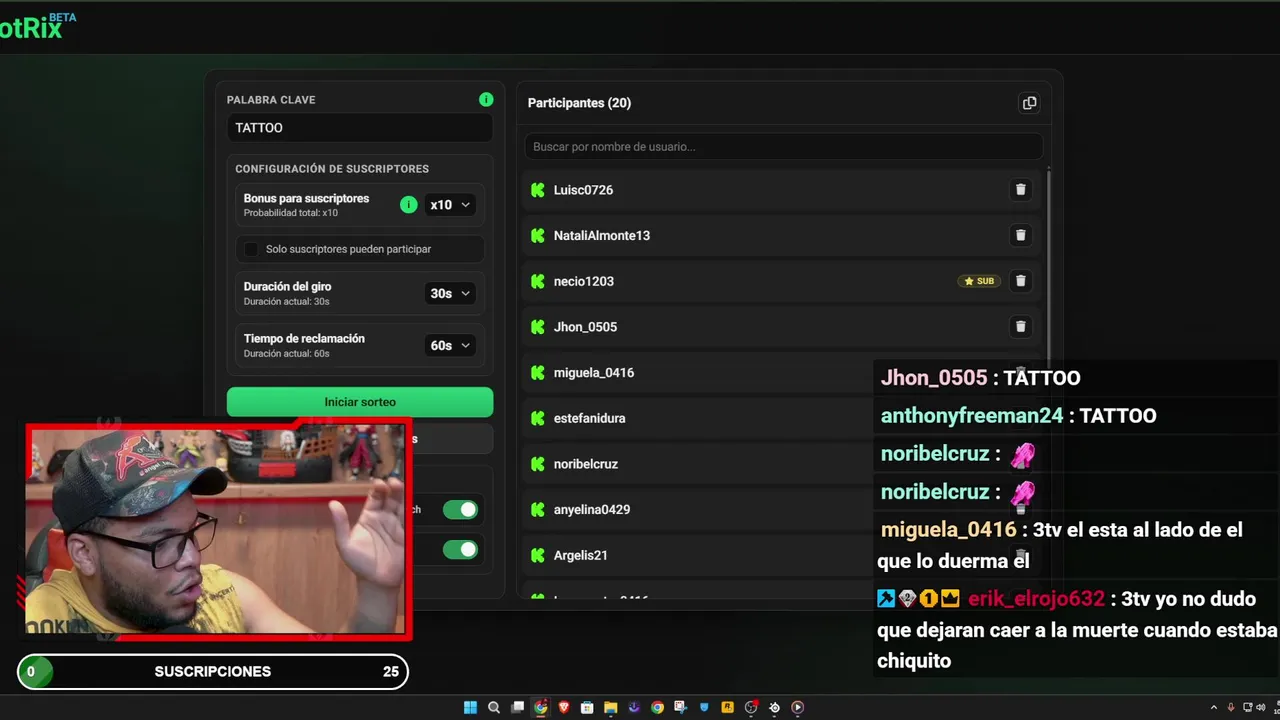The image size is (1280, 720).
Task: Click the microphone icon in the system tray
Action: coord(1231,707)
